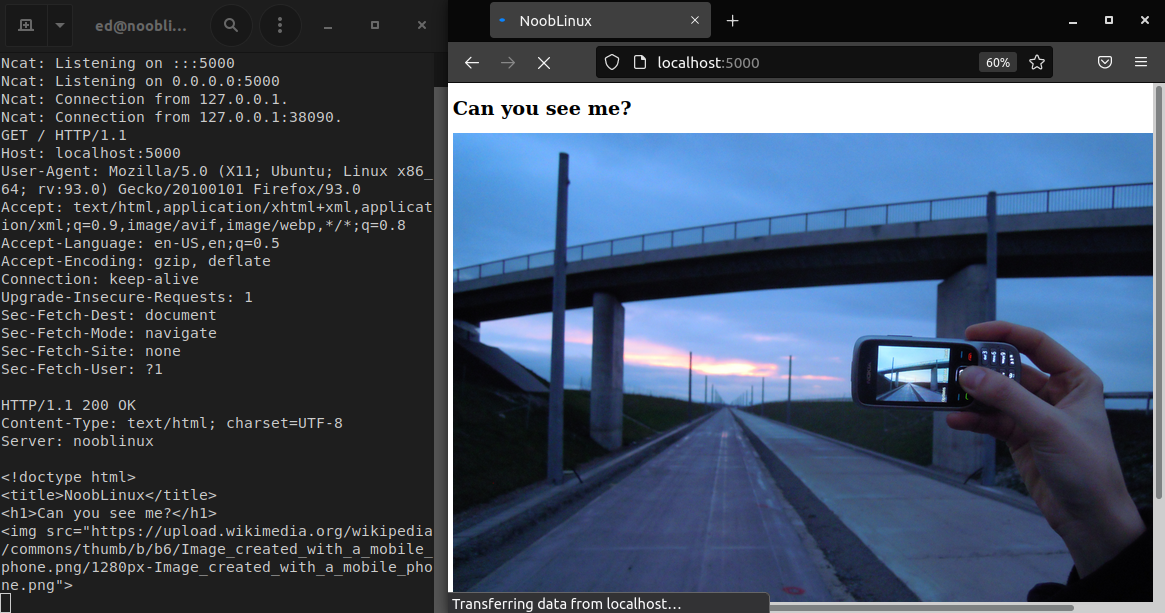The image size is (1165, 613).
Task: Open the Firefox hamburger menu
Action: [1140, 62]
